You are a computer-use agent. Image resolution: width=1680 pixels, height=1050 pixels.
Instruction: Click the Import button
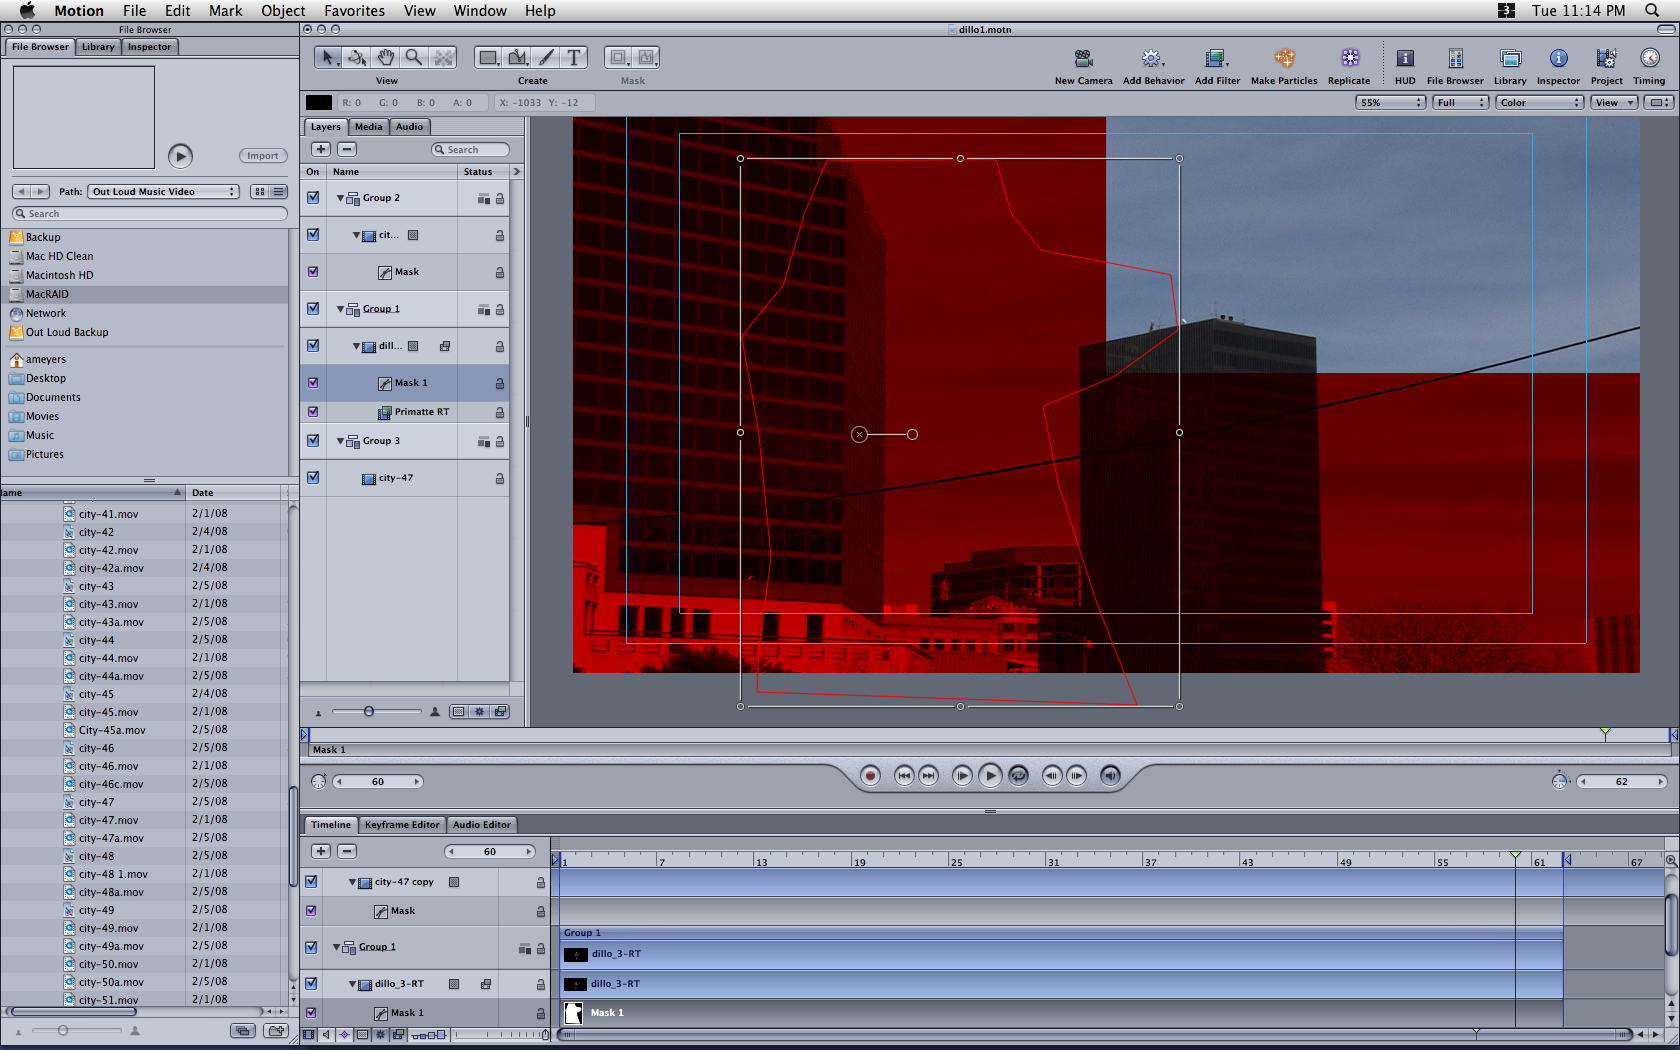[263, 156]
